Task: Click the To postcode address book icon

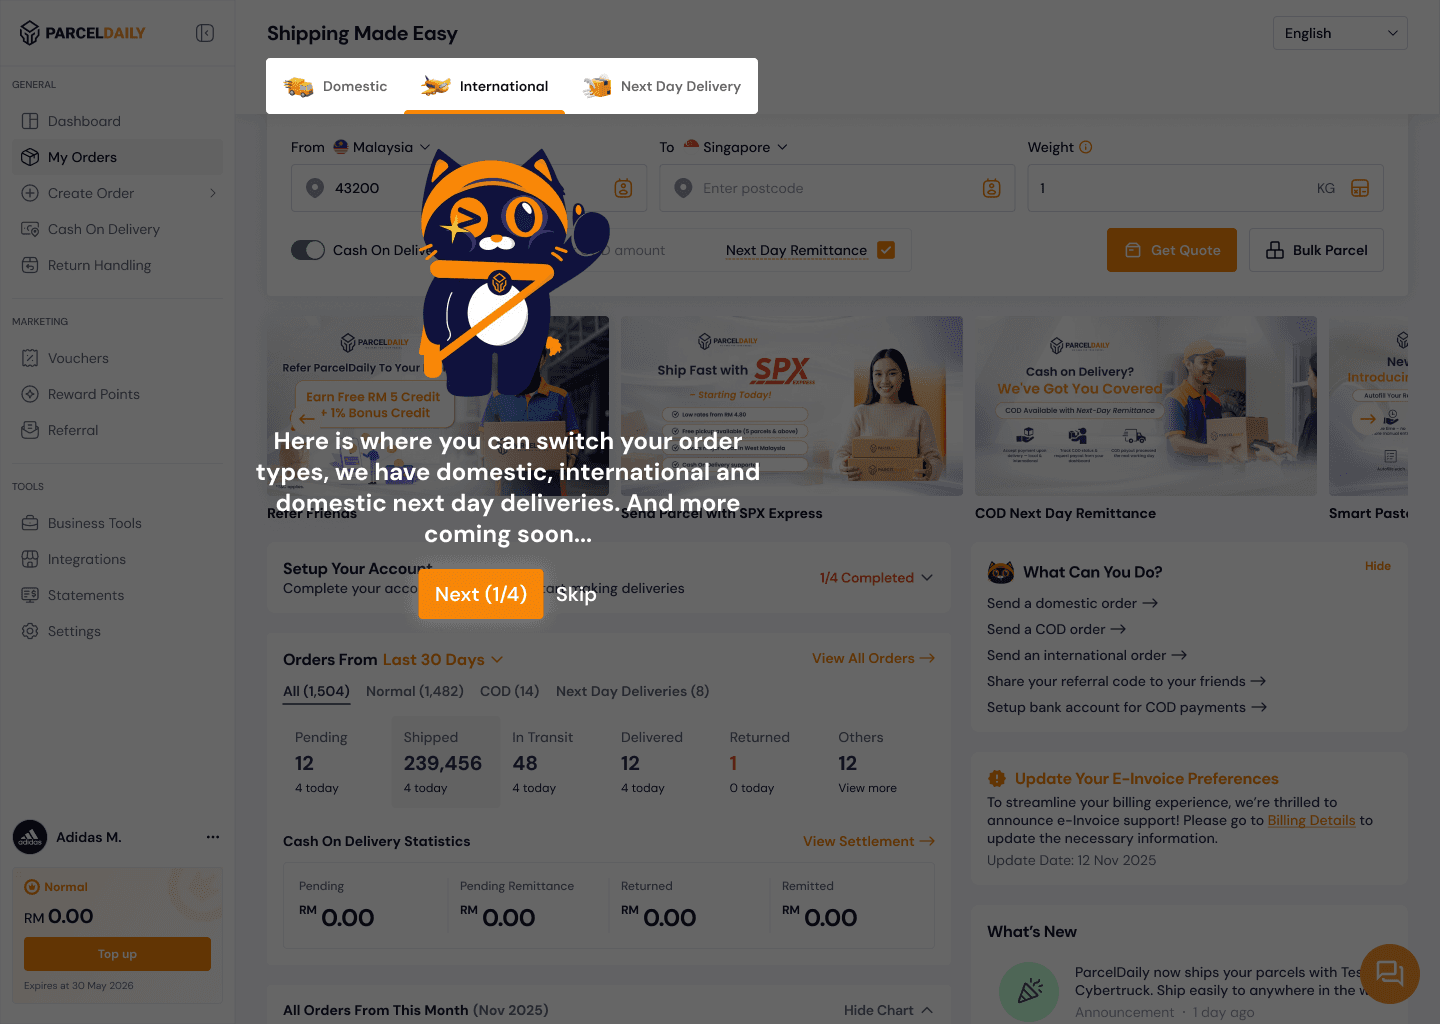Action: pos(992,188)
